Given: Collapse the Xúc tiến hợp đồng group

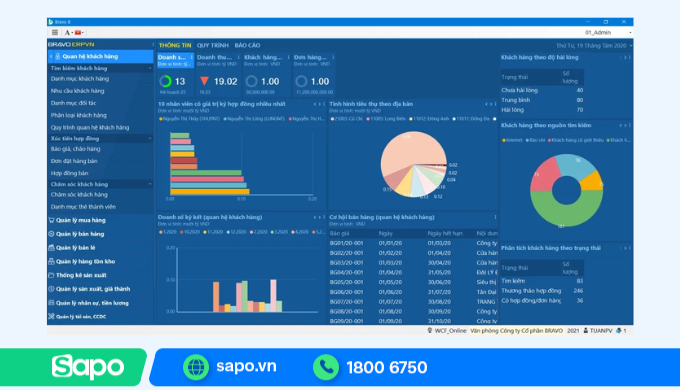Looking at the screenshot, I should [150, 138].
